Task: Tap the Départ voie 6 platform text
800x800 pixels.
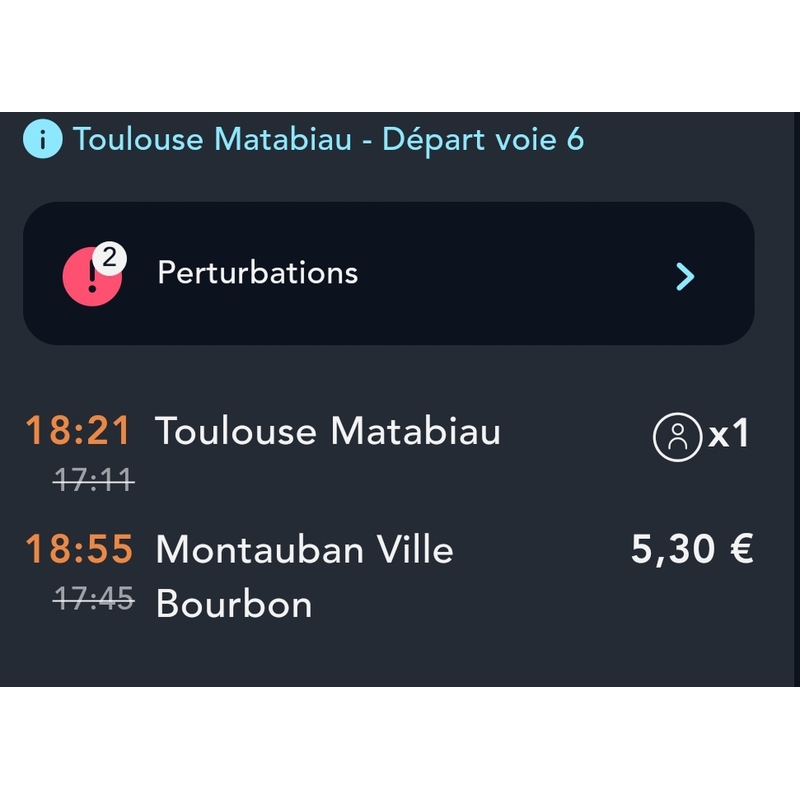Action: pyautogui.click(x=483, y=139)
